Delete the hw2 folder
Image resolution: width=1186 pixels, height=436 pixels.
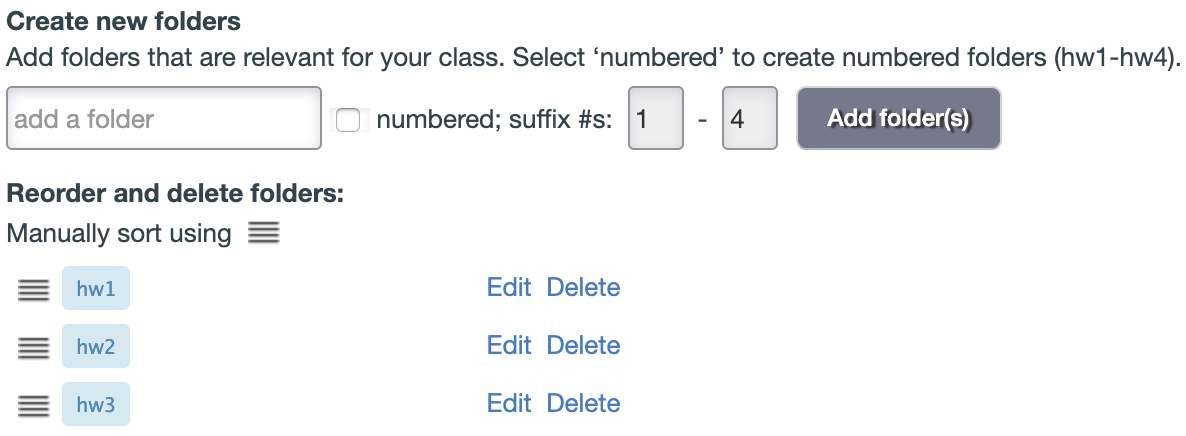pos(583,346)
